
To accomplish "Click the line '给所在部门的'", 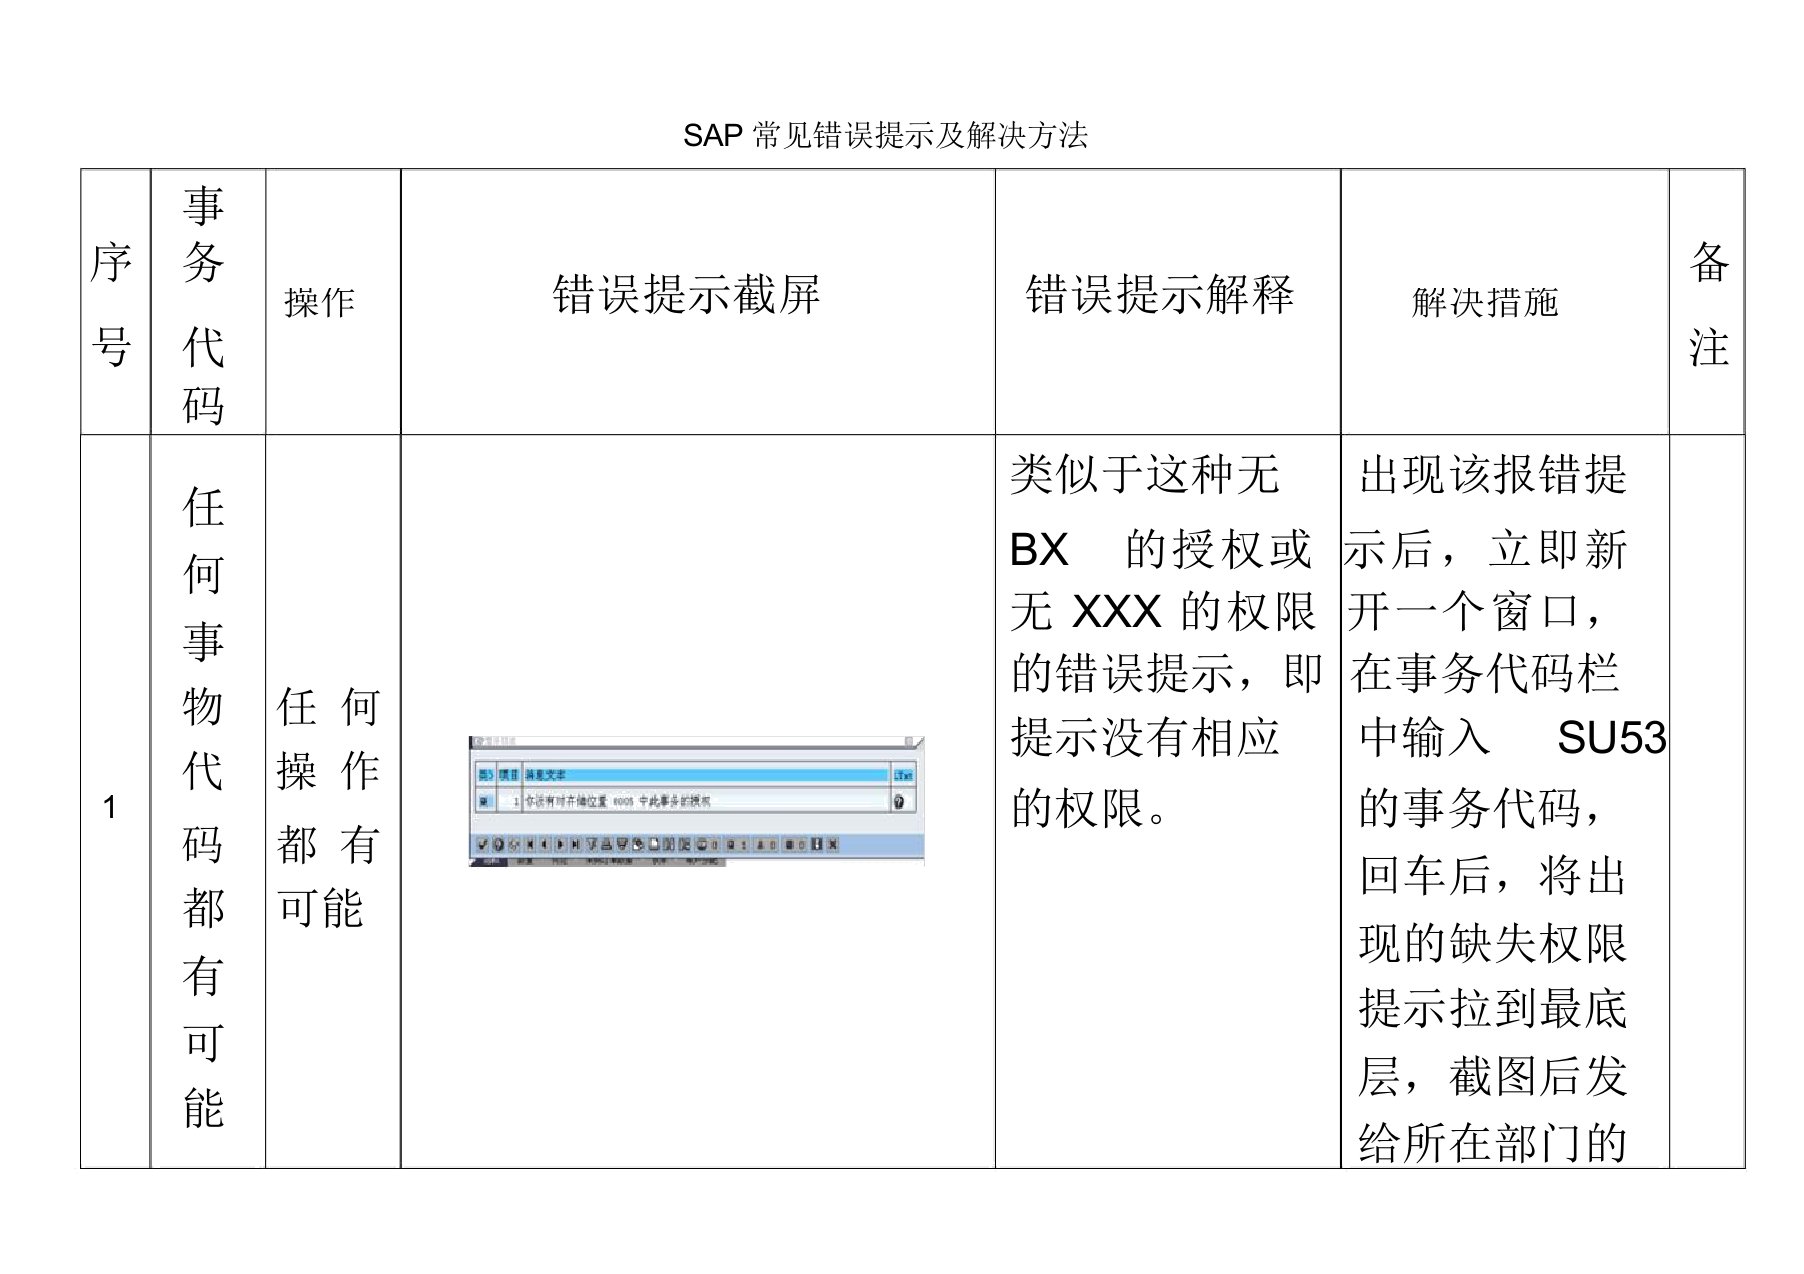I will (x=1493, y=1142).
